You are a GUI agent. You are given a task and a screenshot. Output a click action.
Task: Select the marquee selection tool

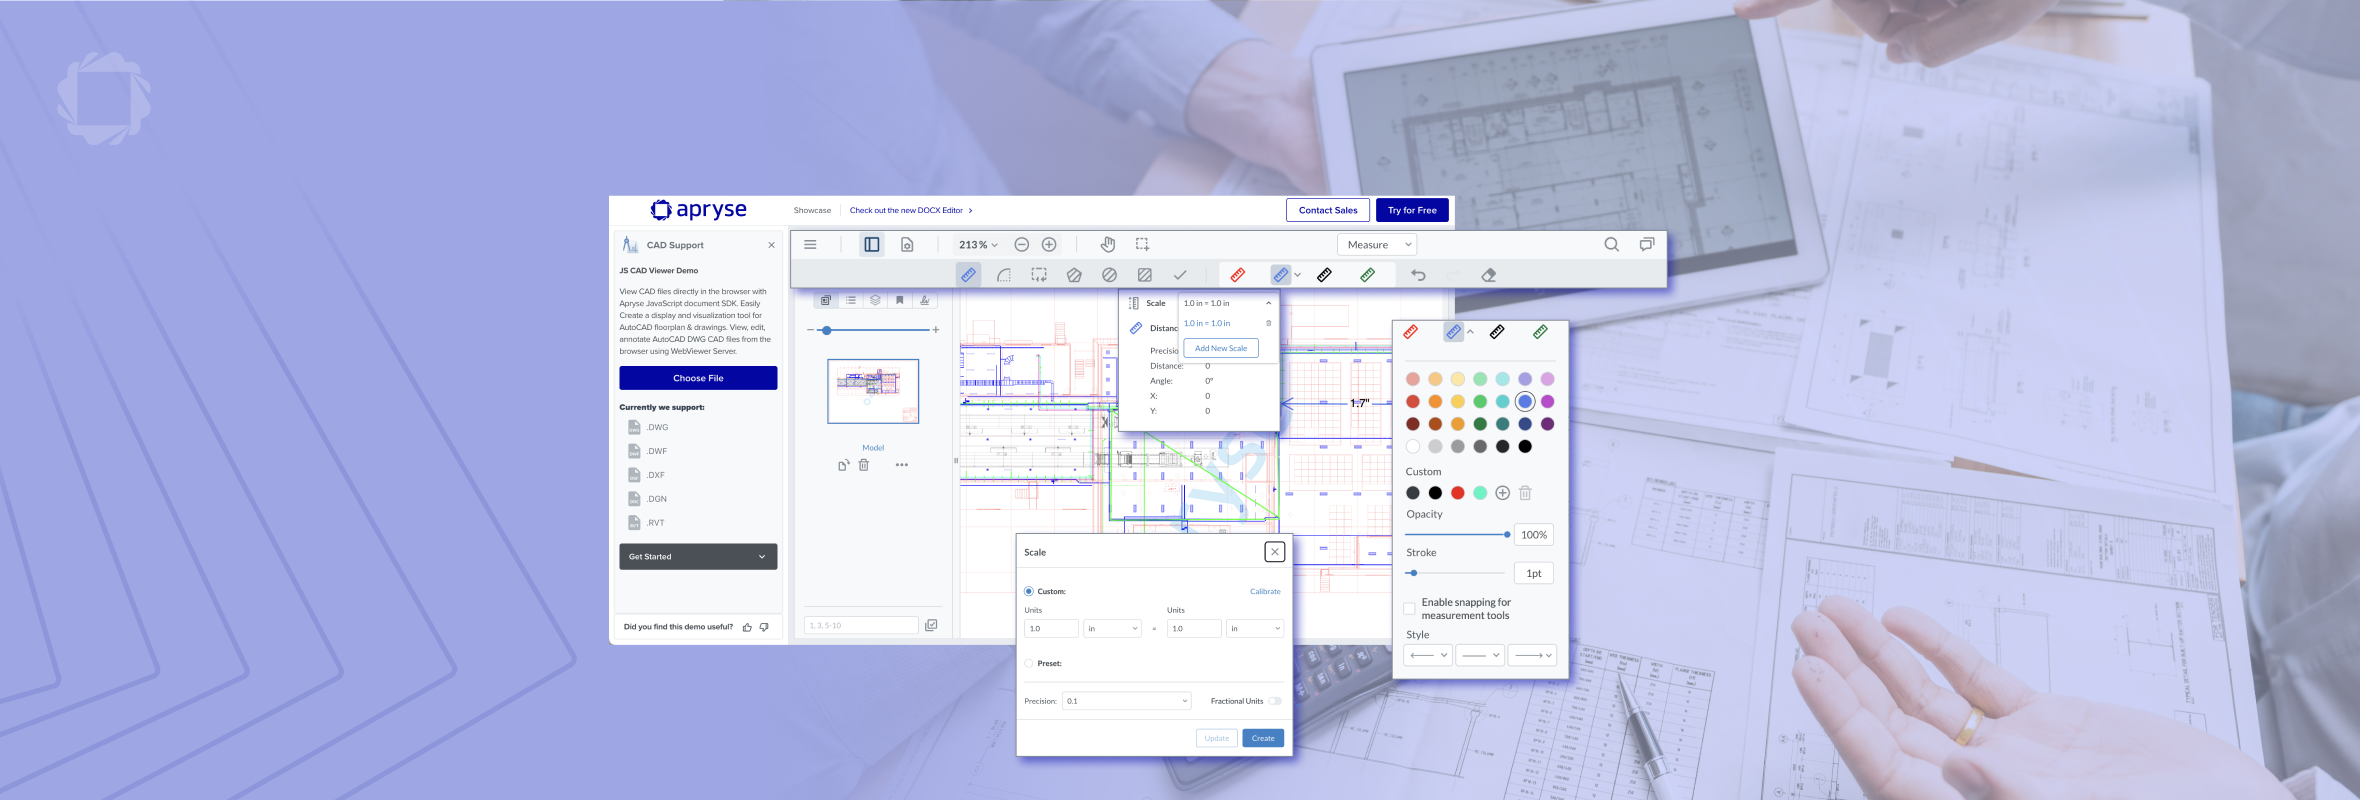(1142, 244)
